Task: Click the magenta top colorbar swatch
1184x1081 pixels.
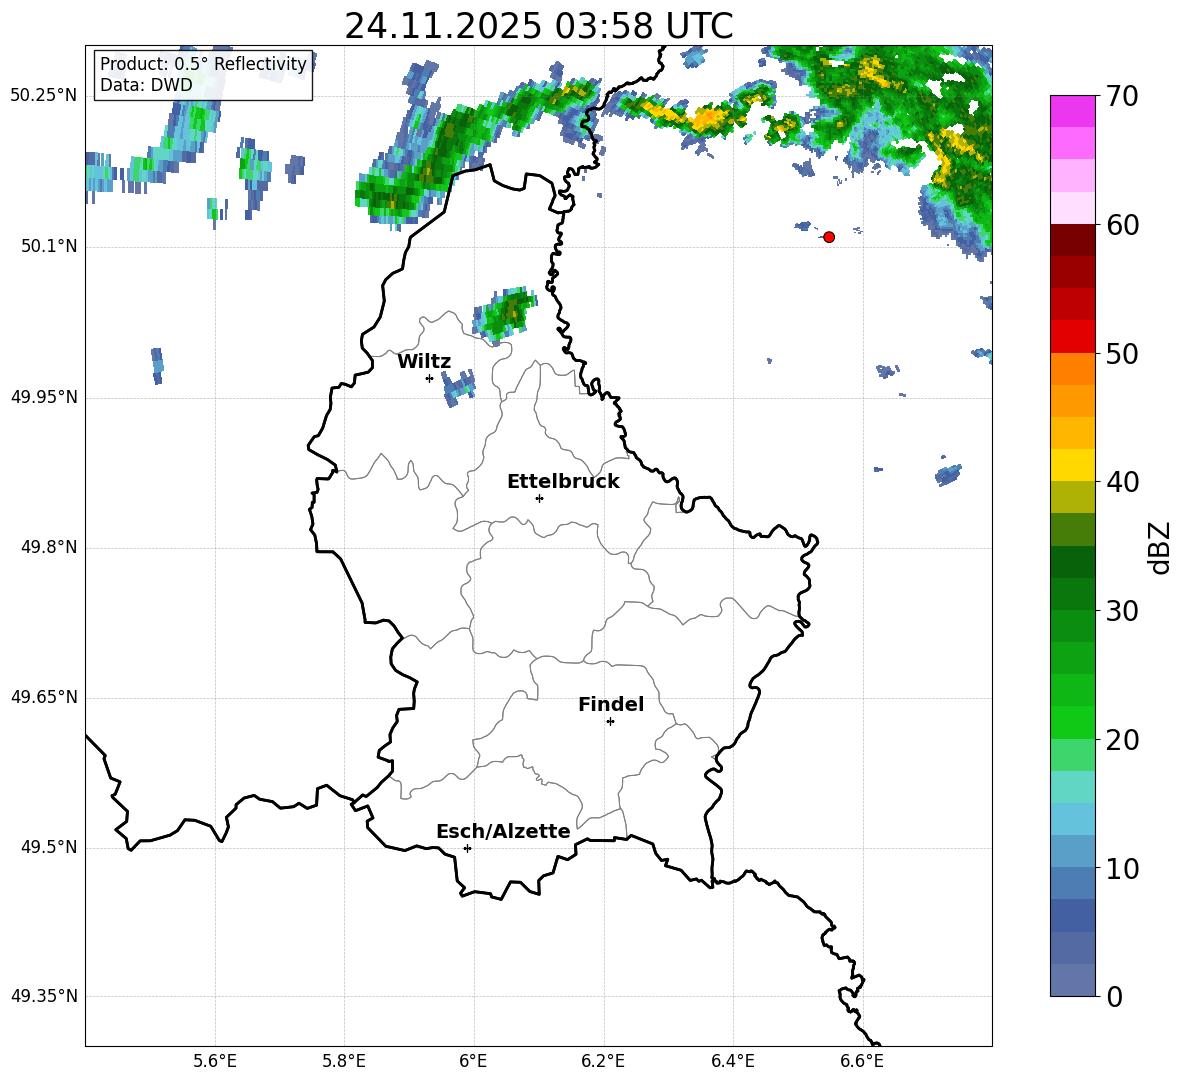Action: pyautogui.click(x=1072, y=111)
